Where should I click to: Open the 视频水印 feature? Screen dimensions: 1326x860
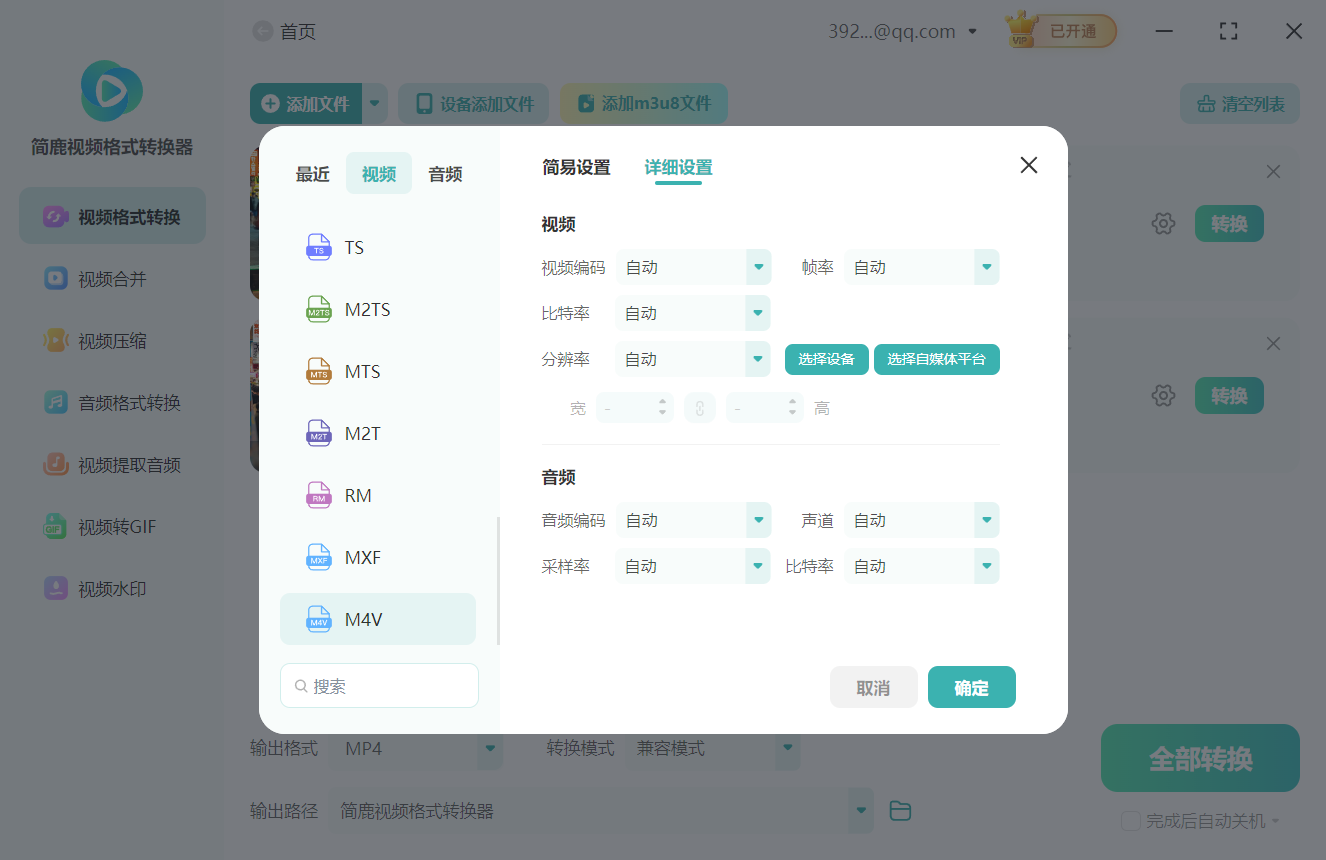111,588
